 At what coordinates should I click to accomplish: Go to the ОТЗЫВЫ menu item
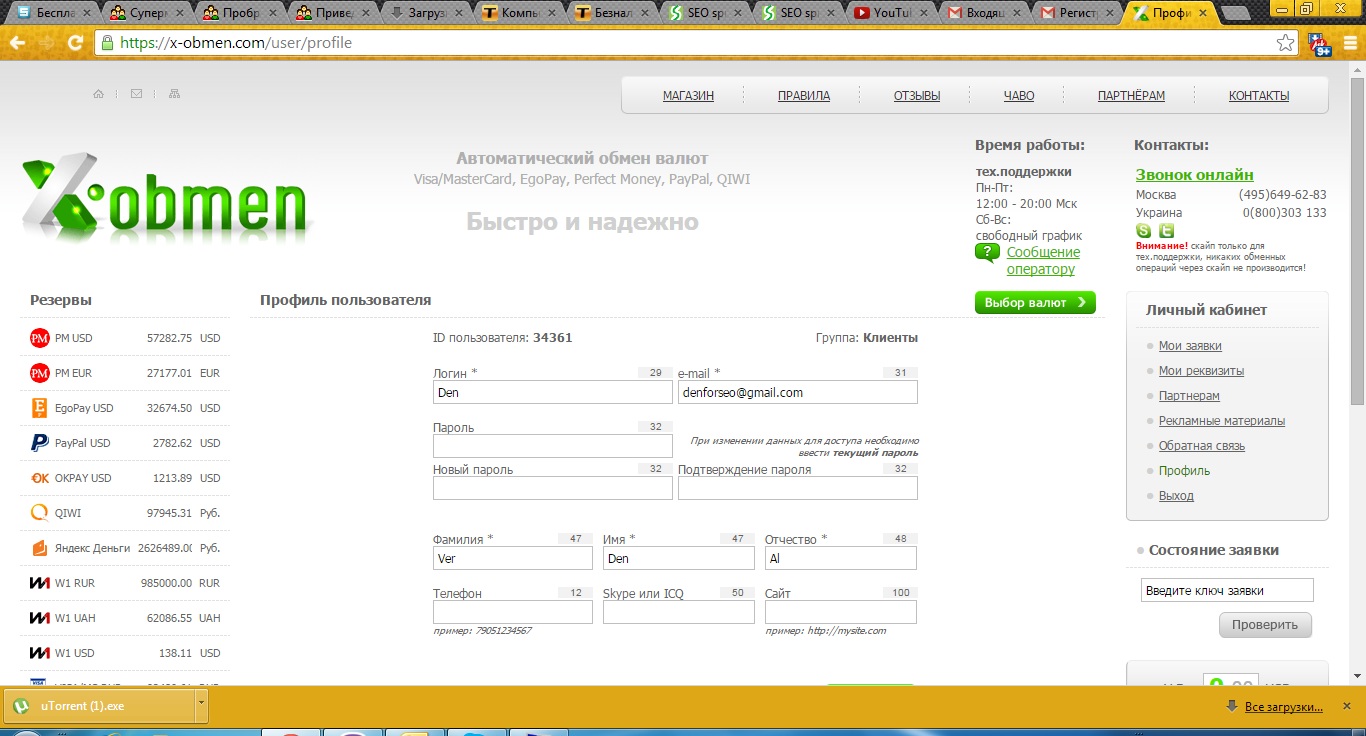[x=917, y=96]
